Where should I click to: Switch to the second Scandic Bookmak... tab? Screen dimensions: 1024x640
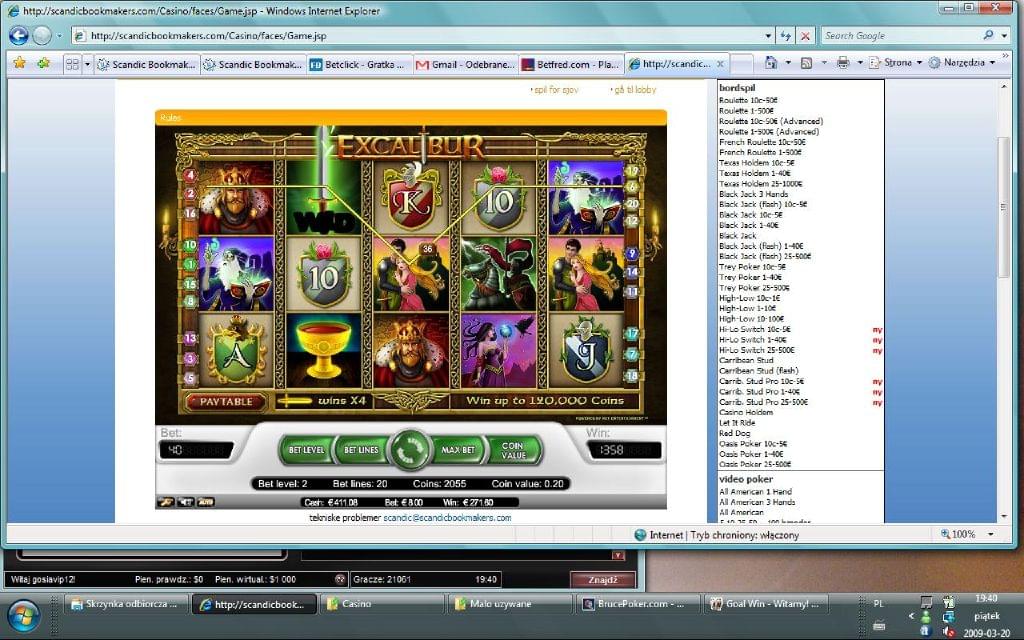pyautogui.click(x=253, y=65)
